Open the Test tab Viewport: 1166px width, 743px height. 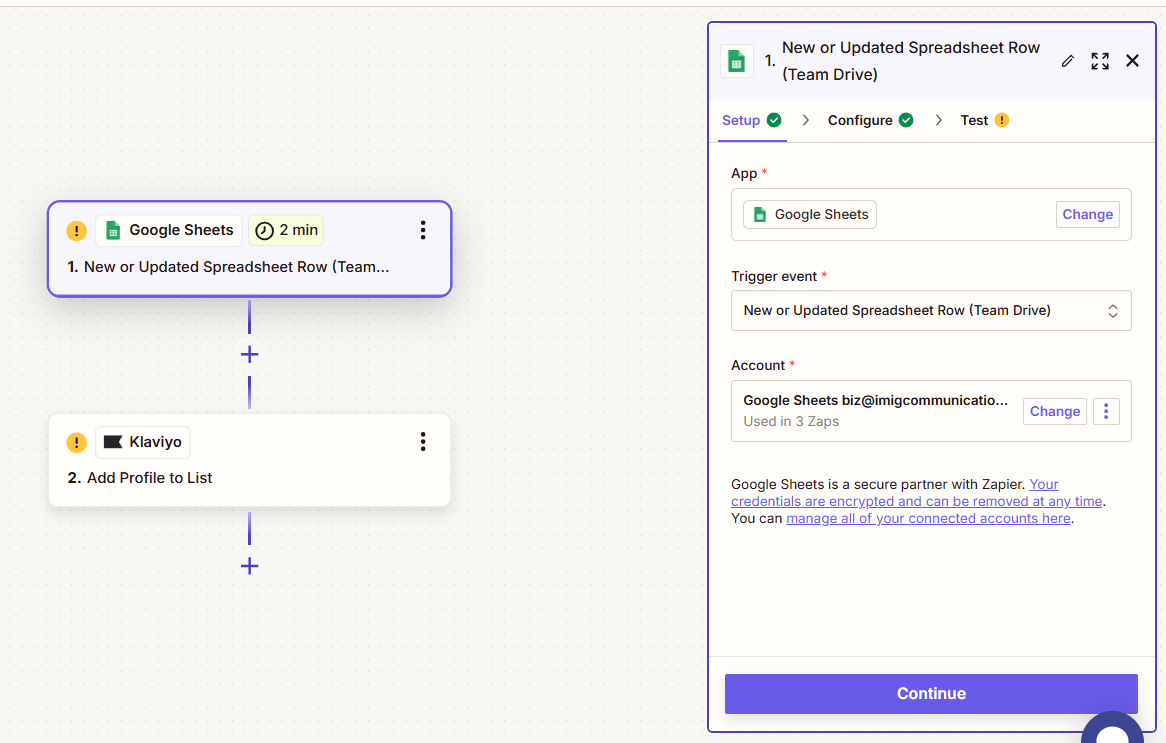[x=974, y=120]
